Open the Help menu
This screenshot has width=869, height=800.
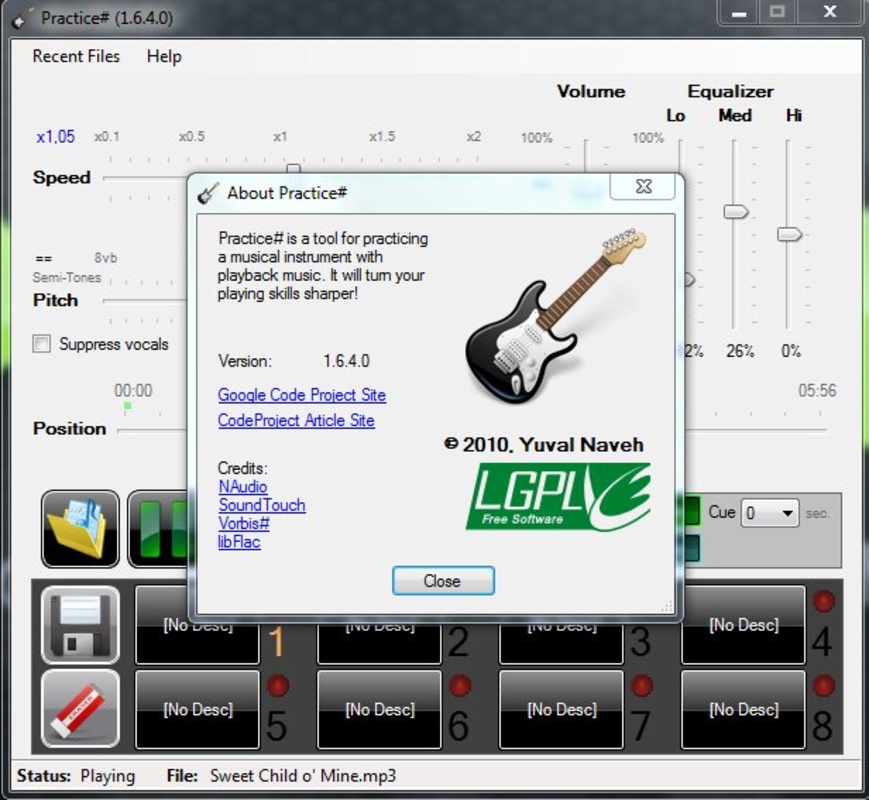164,56
